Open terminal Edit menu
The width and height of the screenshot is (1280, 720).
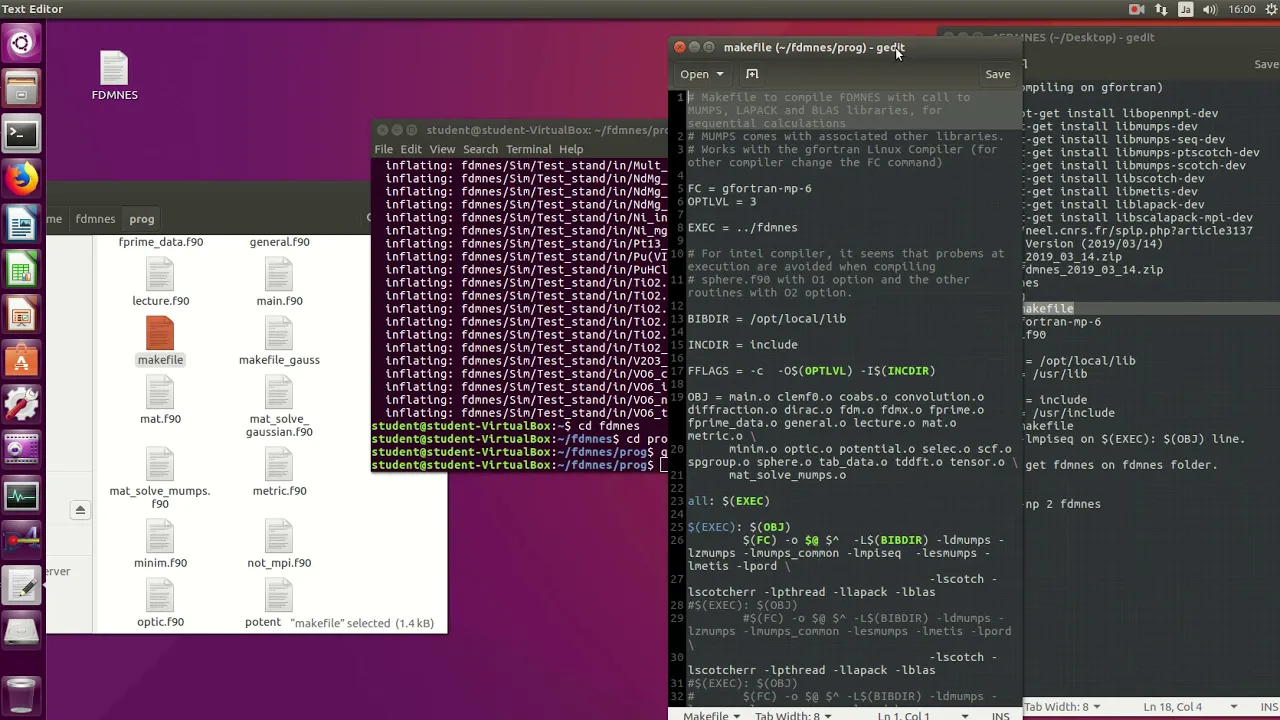411,149
